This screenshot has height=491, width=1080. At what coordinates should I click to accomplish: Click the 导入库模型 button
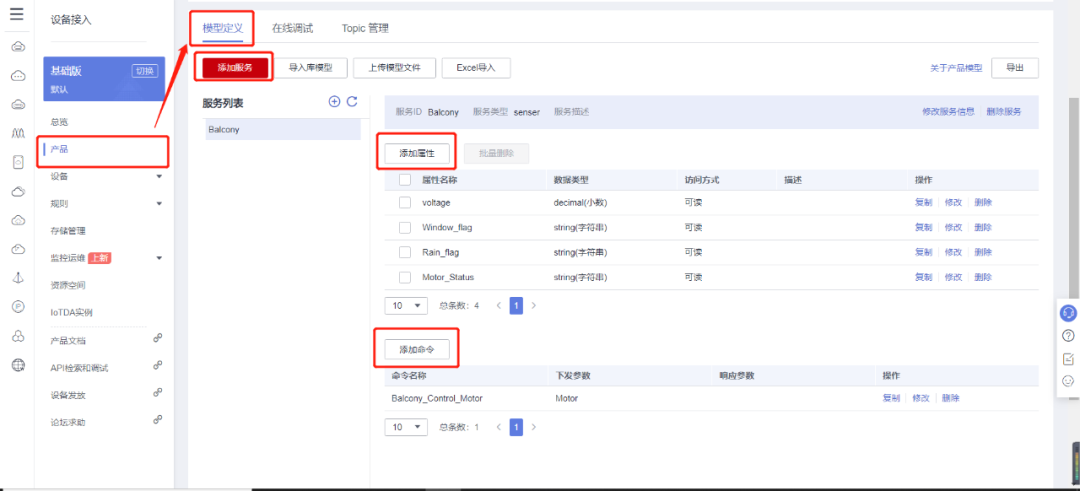point(310,67)
